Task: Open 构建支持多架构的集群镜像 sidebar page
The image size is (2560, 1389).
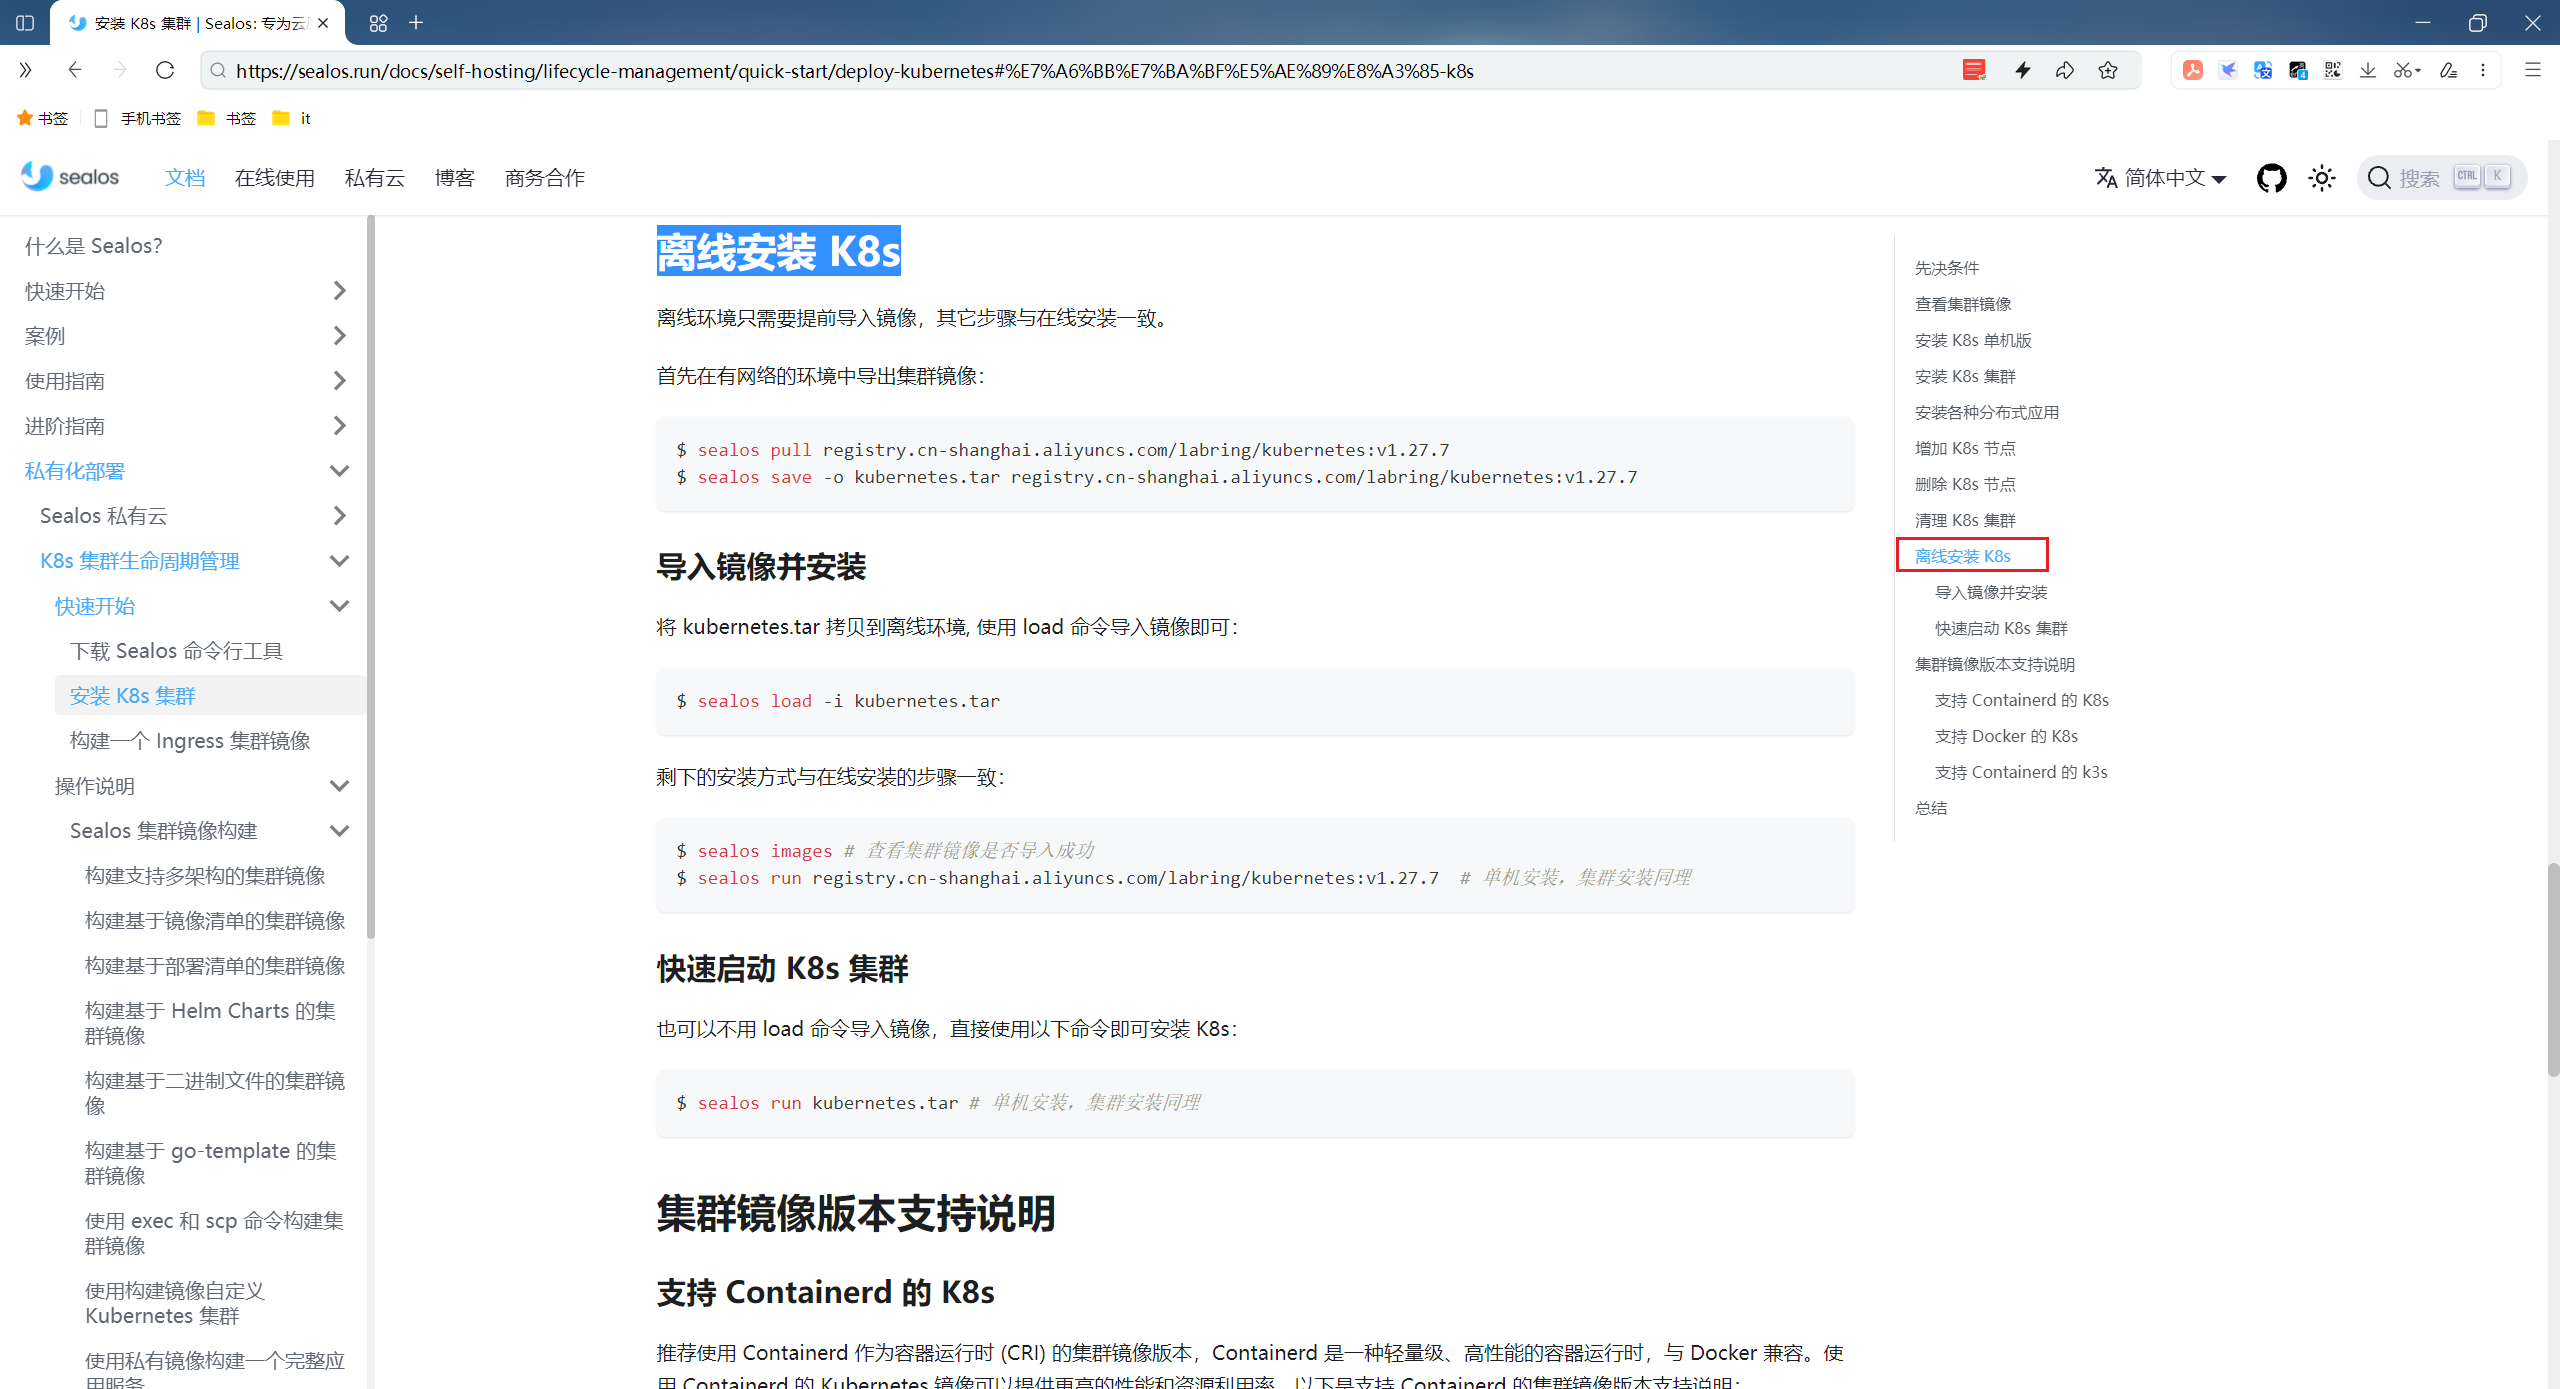Action: pos(205,876)
